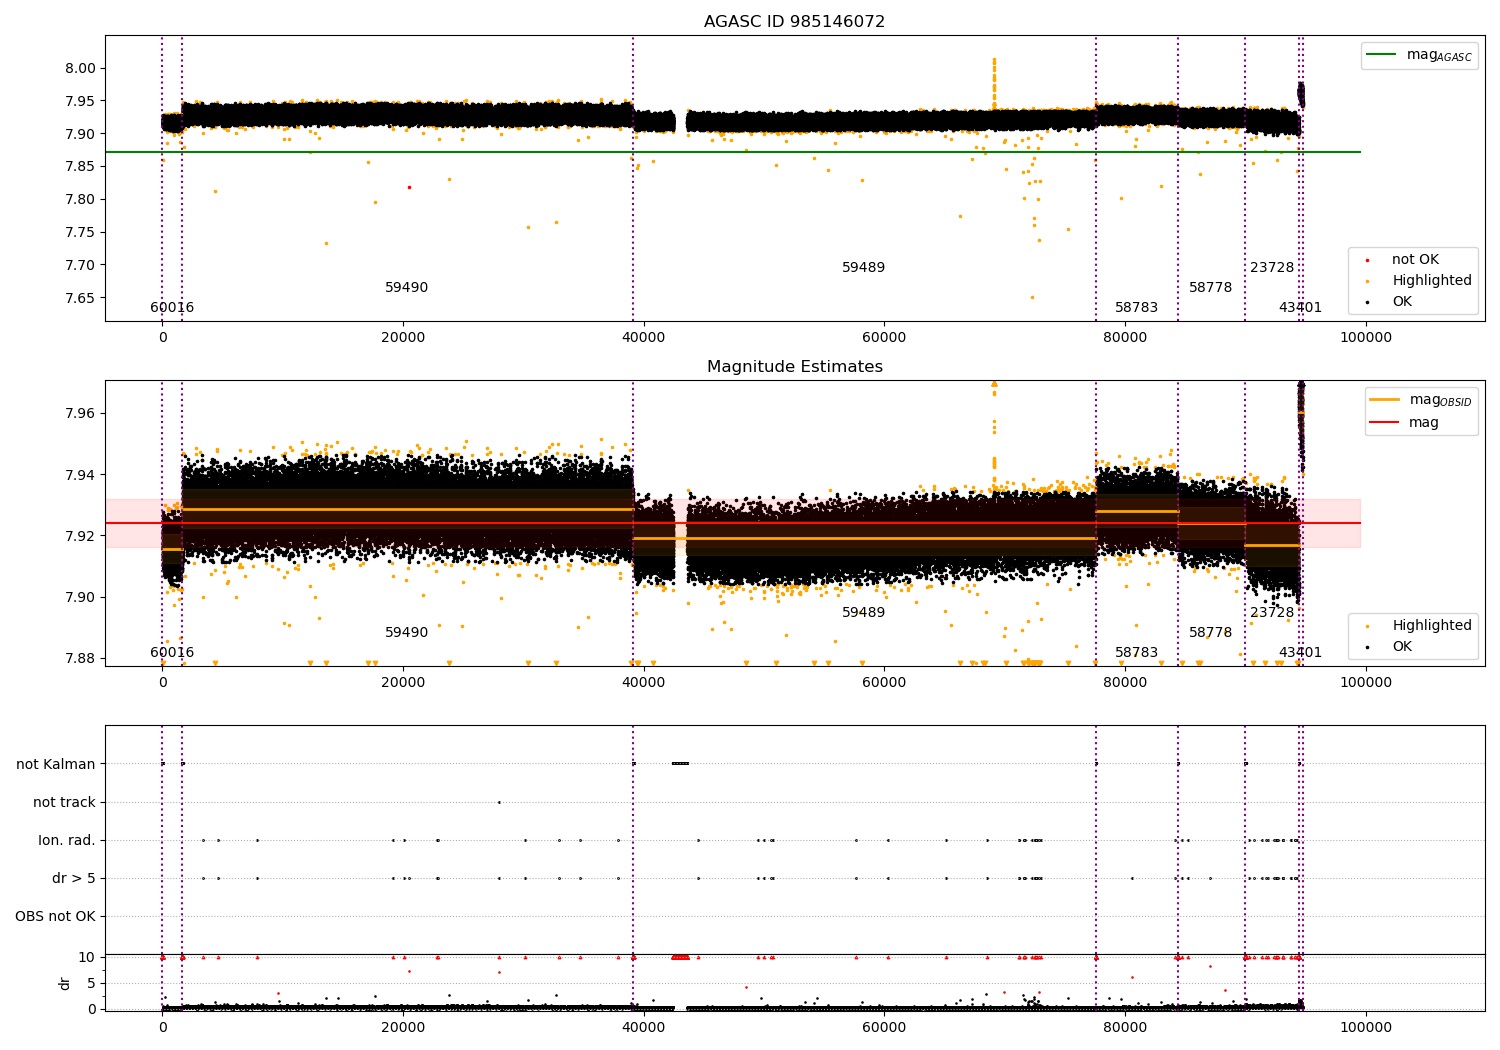Click the 'not OK' legend entry in top plot
Viewport: 1500px width, 1050px height.
tap(1403, 260)
